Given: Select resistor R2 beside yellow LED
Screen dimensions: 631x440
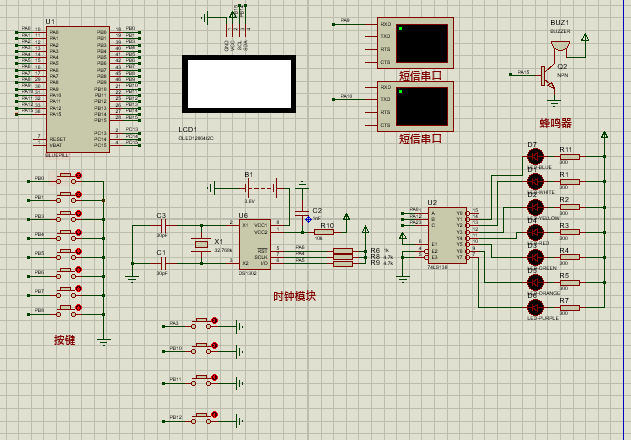Looking at the screenshot, I should (570, 207).
